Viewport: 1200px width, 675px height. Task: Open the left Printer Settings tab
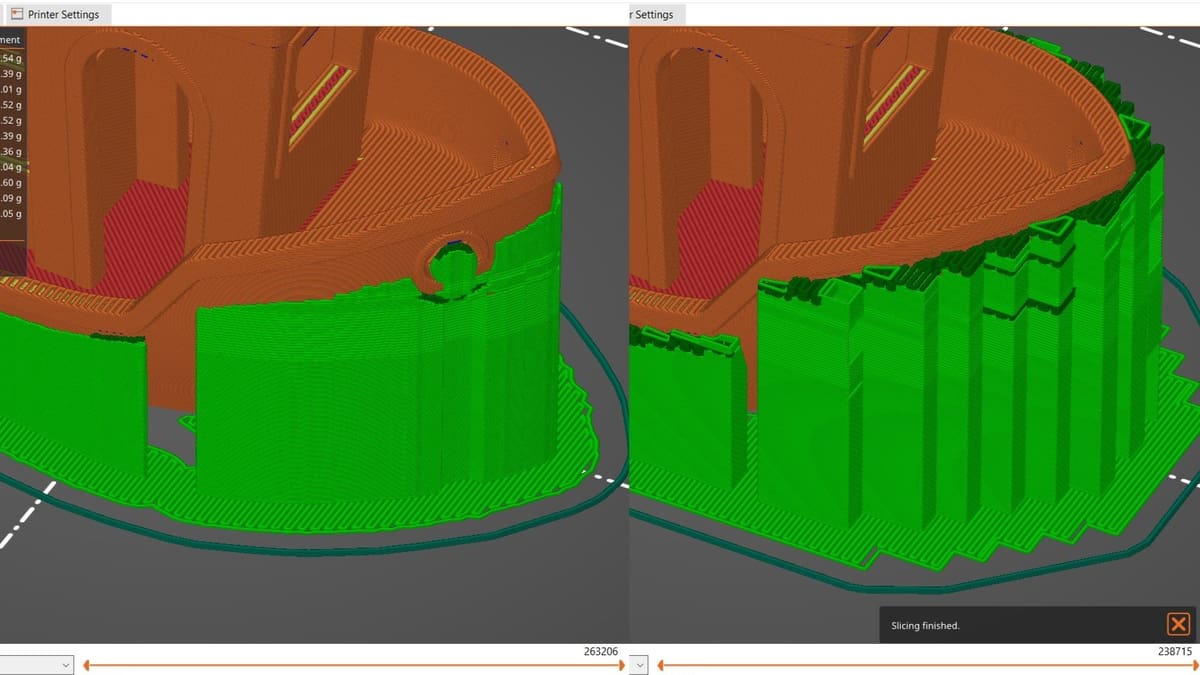55,14
